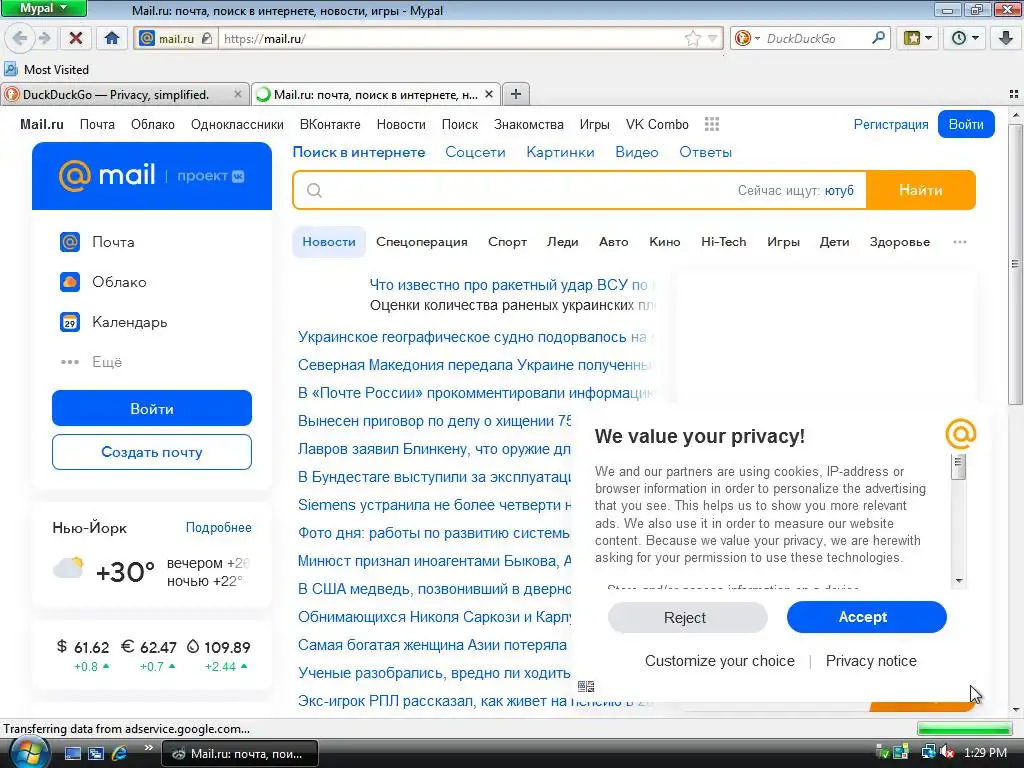The height and width of the screenshot is (768, 1024).
Task: Open the all-projects grid icon in navigation
Action: pos(712,124)
